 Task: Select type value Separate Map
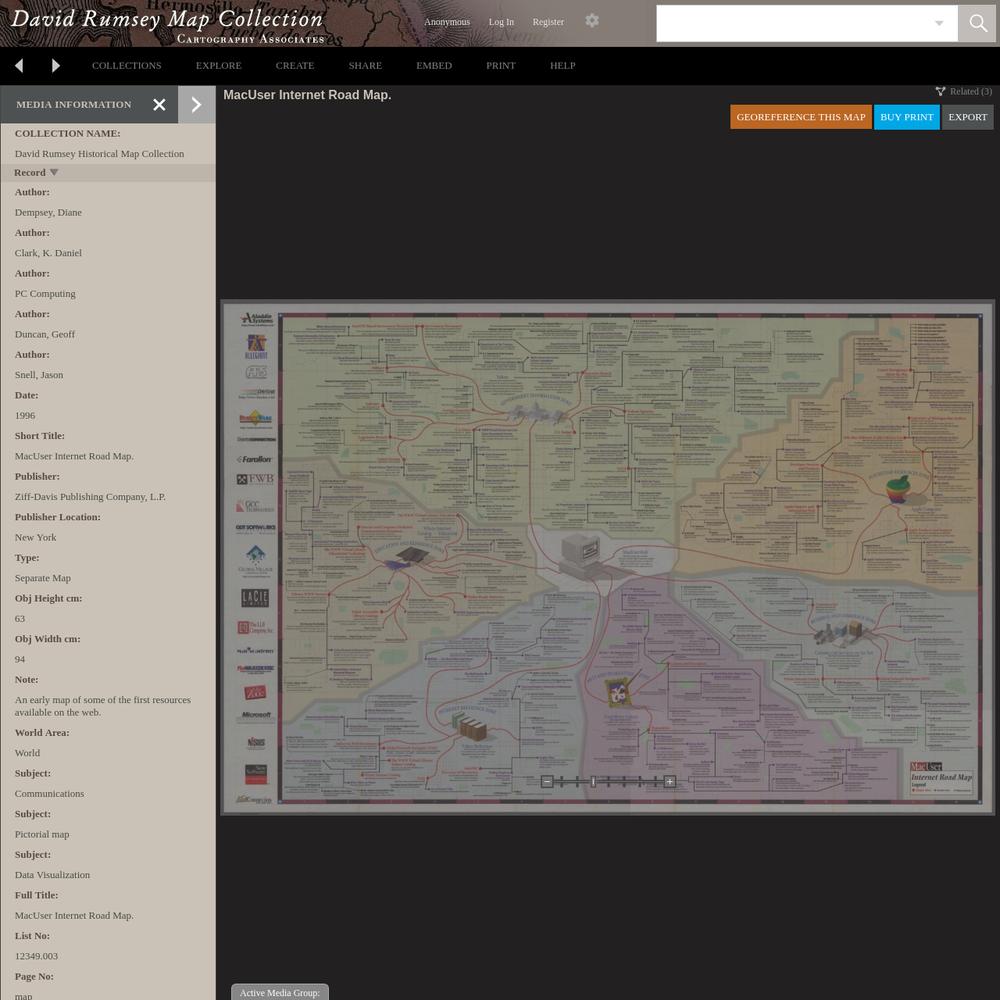43,578
